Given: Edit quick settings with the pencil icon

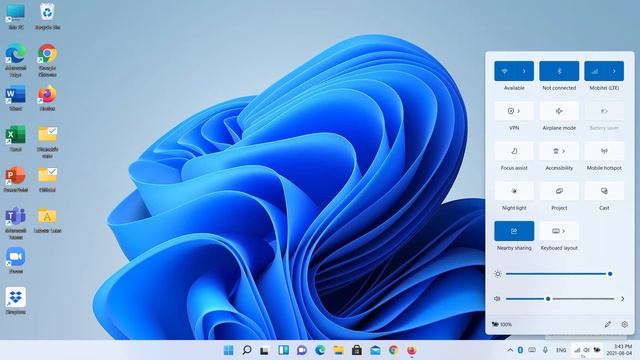Looking at the screenshot, I should 608,324.
